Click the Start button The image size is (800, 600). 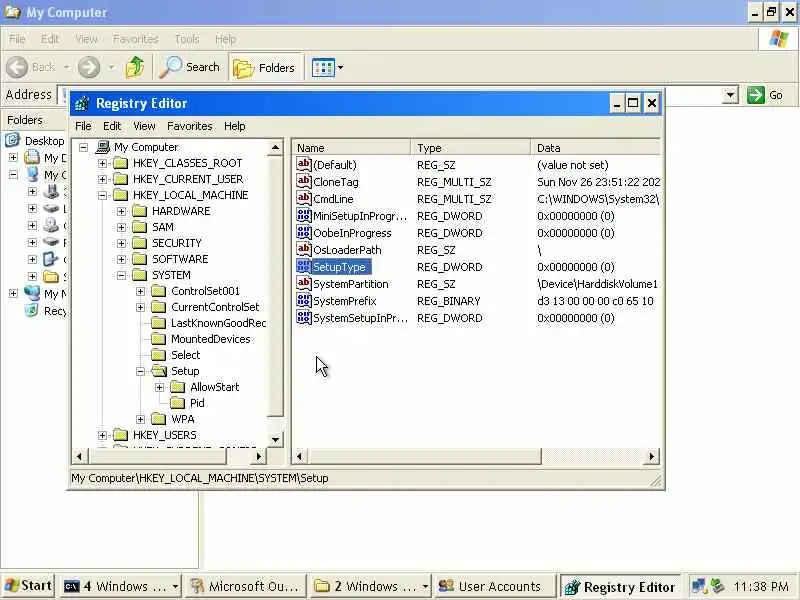pyautogui.click(x=29, y=586)
